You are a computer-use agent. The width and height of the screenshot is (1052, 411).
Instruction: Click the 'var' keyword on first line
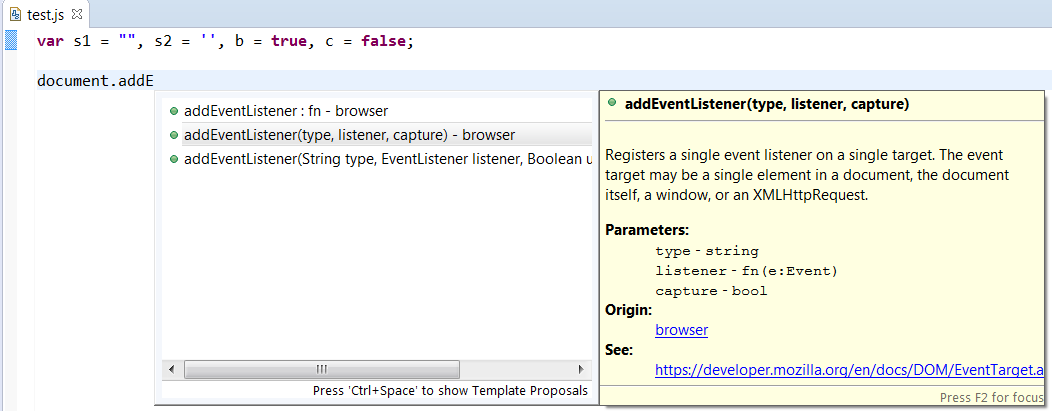coord(50,41)
